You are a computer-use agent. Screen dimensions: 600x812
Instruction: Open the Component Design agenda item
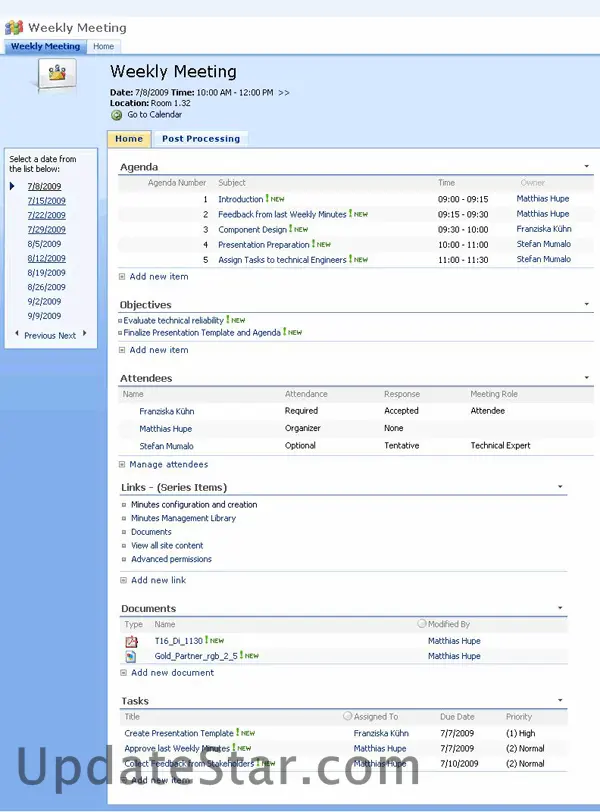(252, 229)
